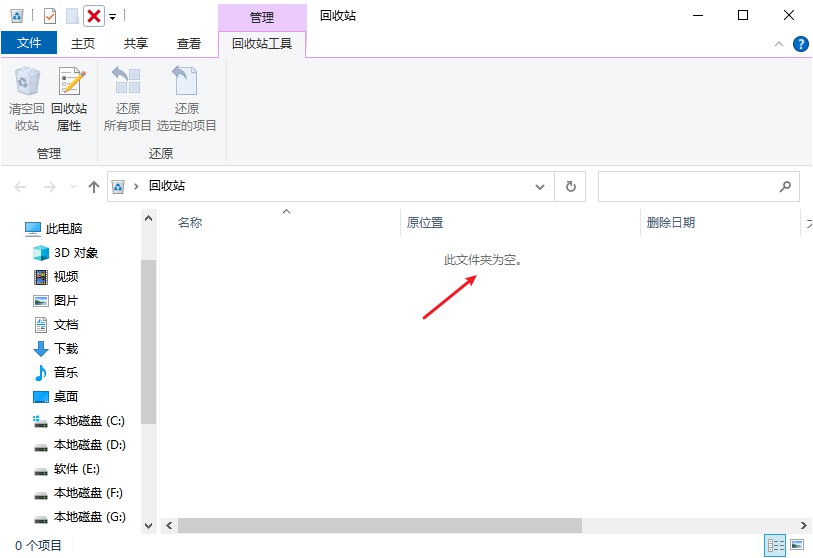Click horizontal scrollbar right arrow
The height and width of the screenshot is (558, 813).
coord(804,525)
